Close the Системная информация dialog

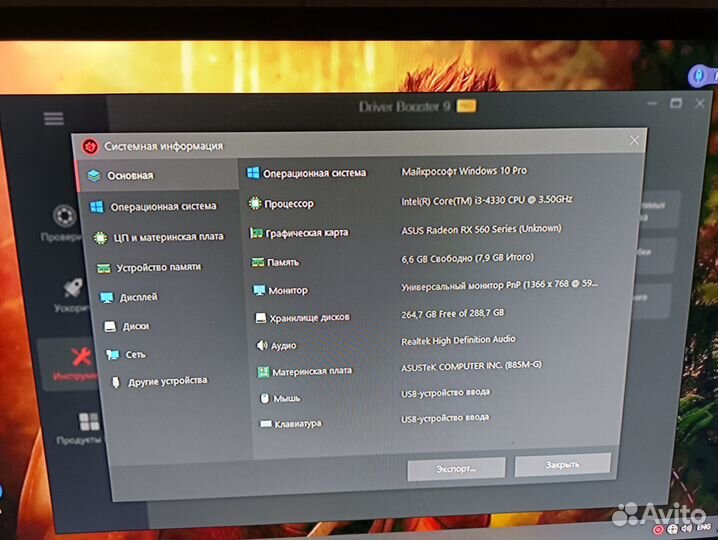tap(634, 141)
